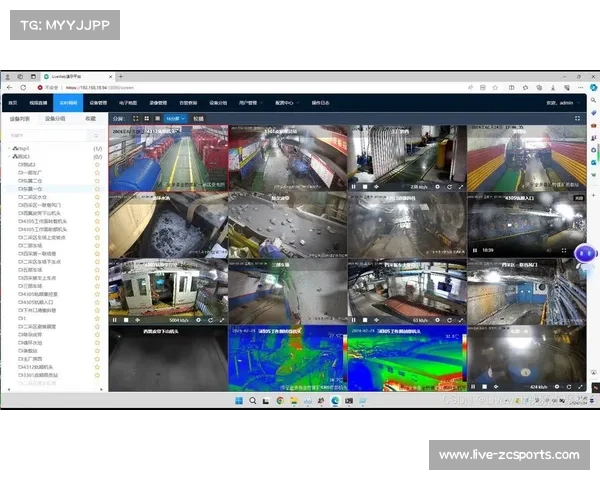Refresh the stream in the 238 kb/s tile

[x=449, y=187]
